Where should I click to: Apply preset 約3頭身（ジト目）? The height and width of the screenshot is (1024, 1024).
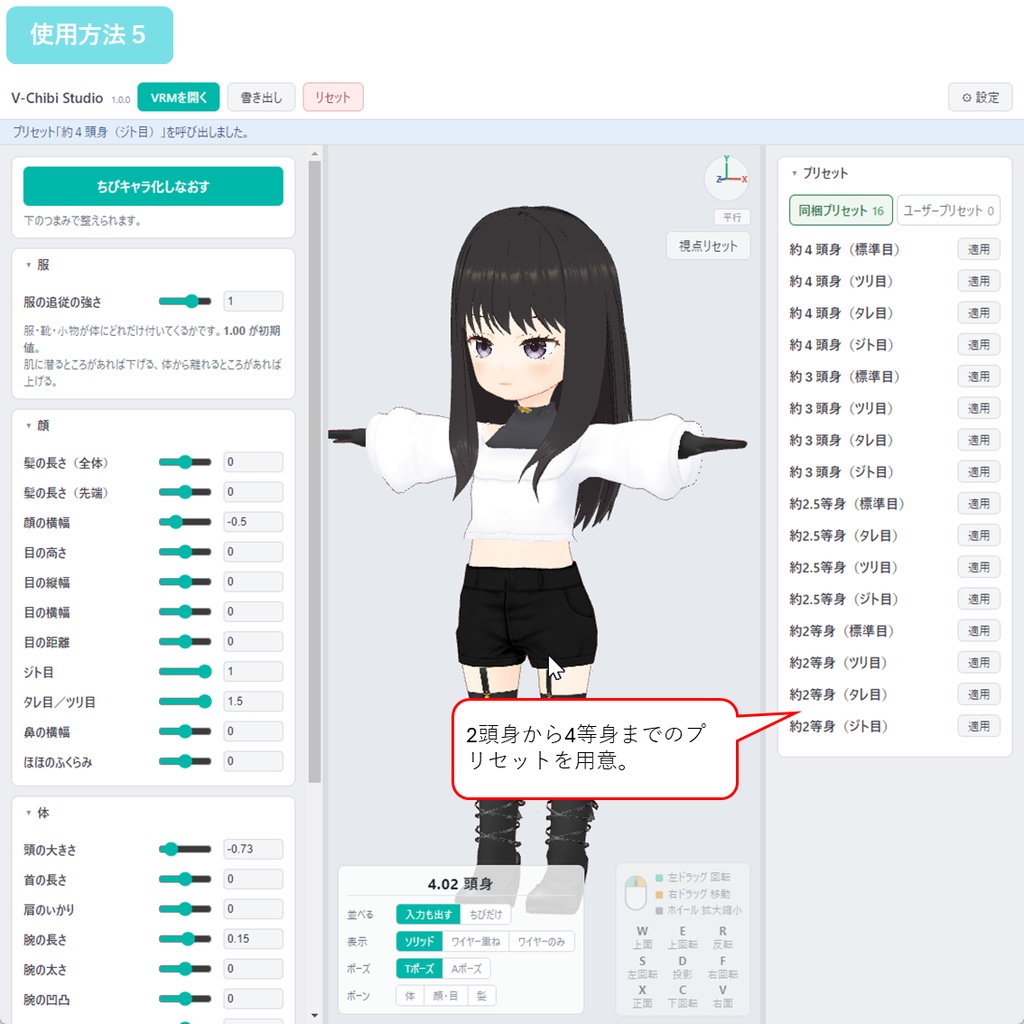pyautogui.click(x=978, y=472)
